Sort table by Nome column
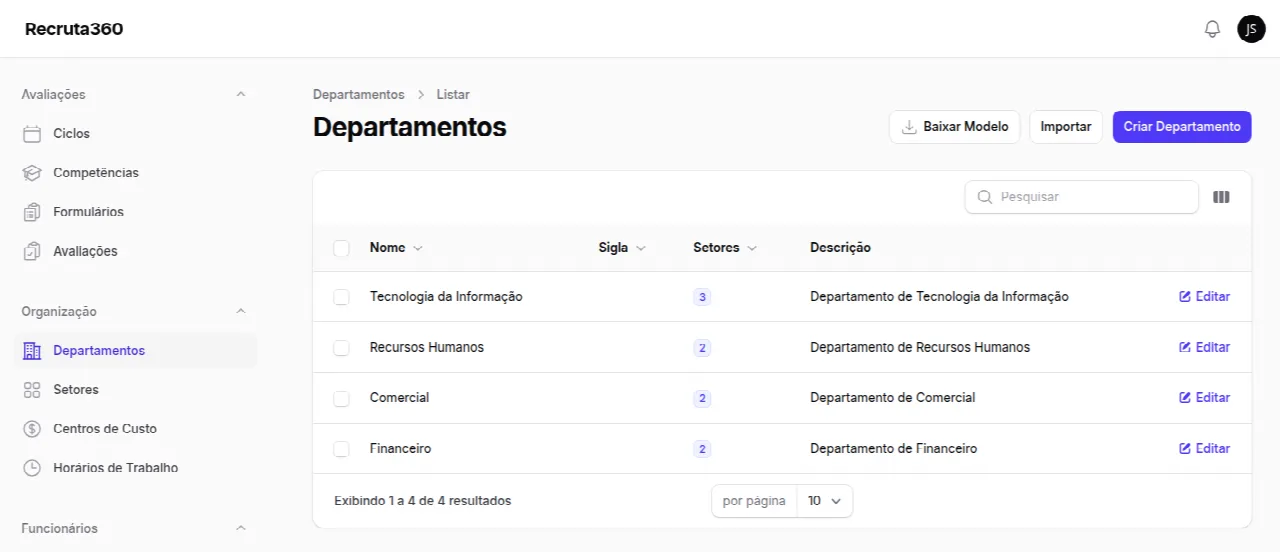Viewport: 1280px width, 552px height. pyautogui.click(x=396, y=248)
